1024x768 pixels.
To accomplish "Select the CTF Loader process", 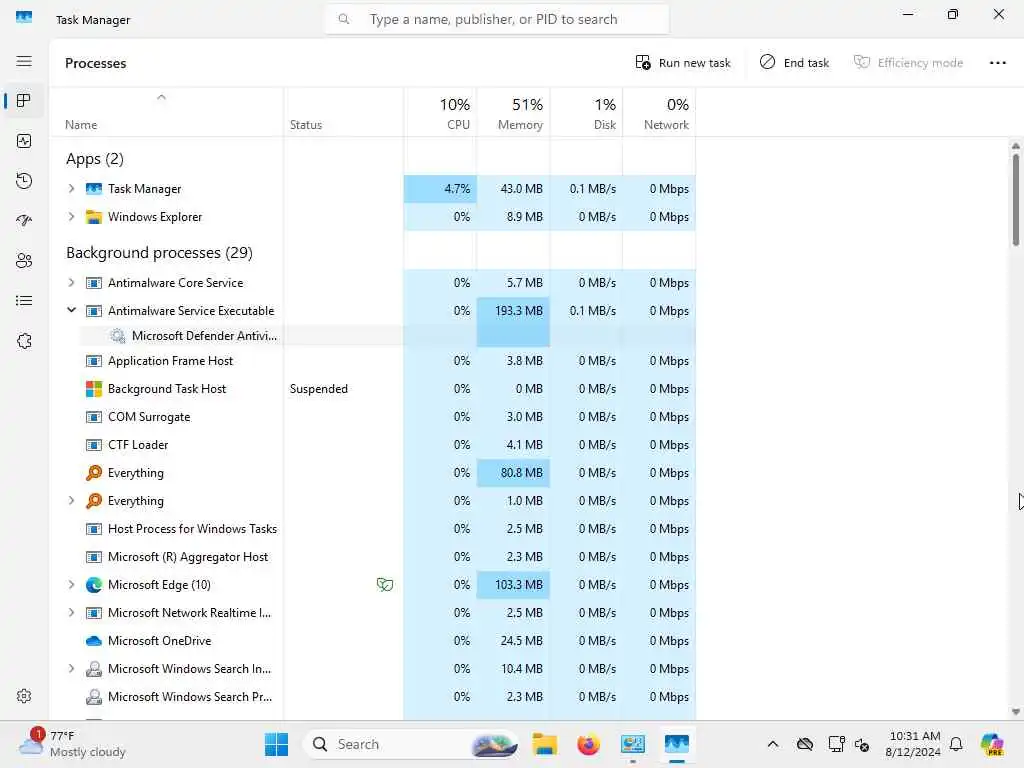I will (373, 445).
